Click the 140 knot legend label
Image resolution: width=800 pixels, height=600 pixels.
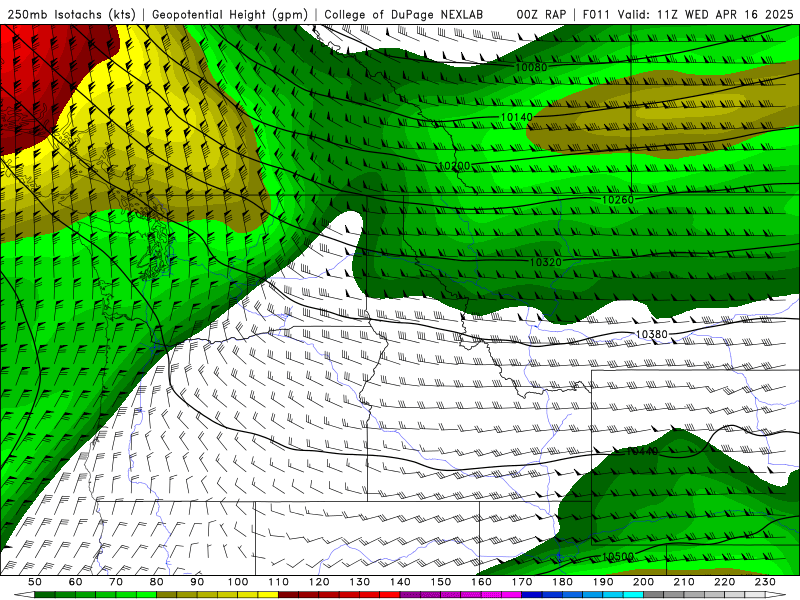click(x=401, y=582)
